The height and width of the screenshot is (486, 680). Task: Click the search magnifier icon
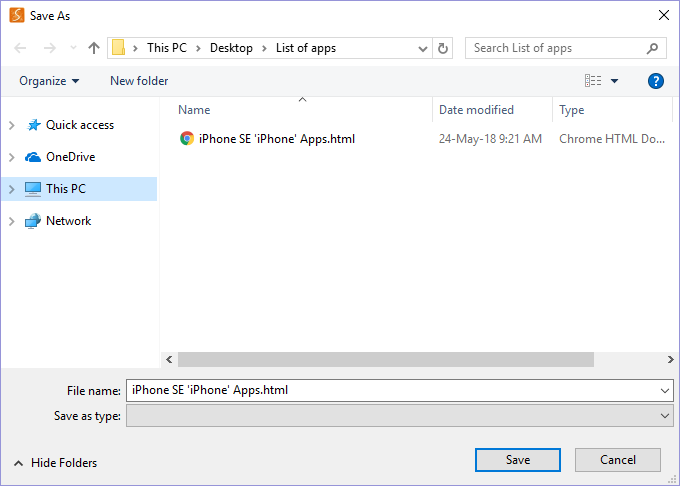point(652,48)
